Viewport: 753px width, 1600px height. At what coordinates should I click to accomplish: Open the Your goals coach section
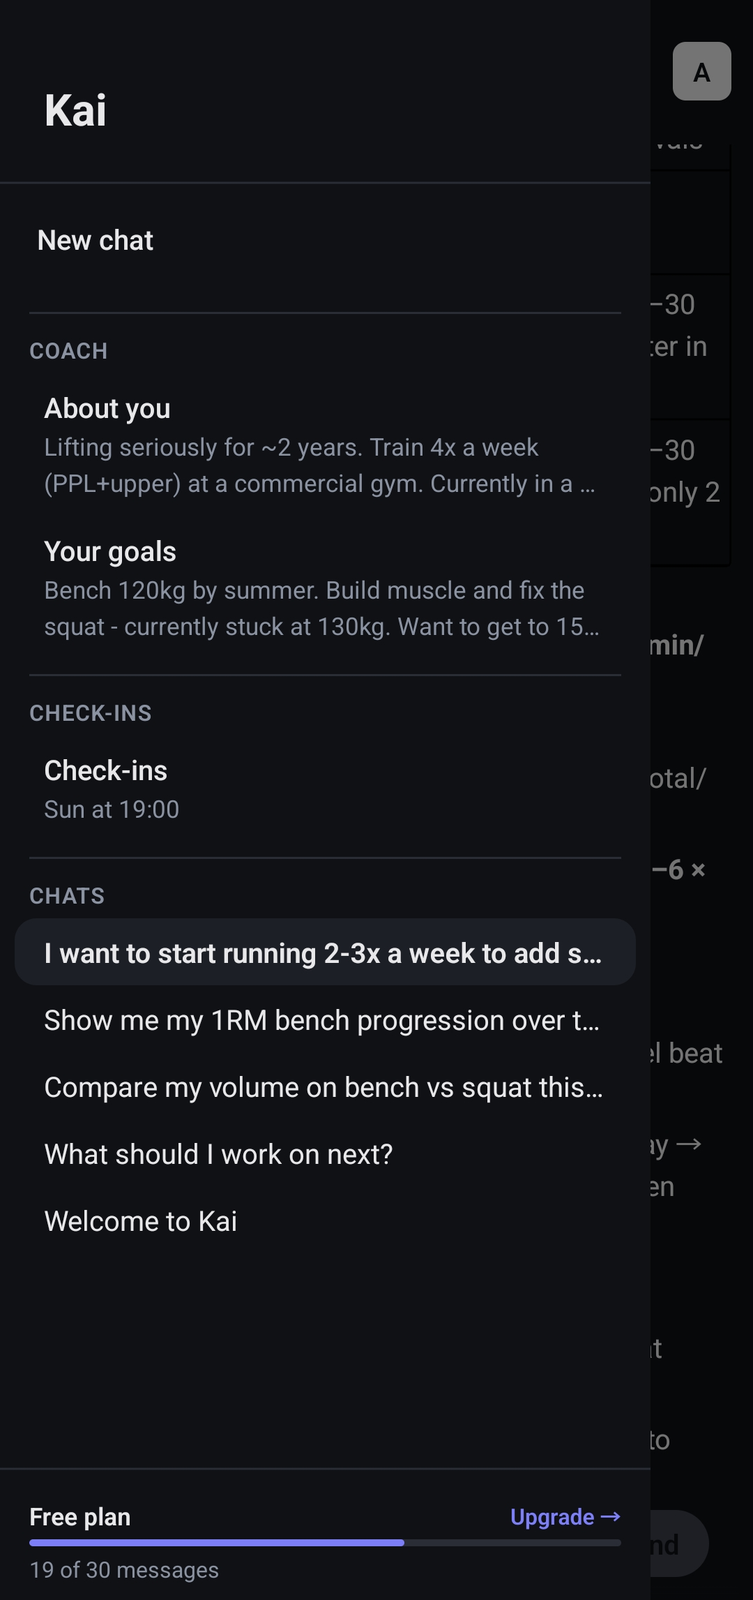tap(110, 551)
